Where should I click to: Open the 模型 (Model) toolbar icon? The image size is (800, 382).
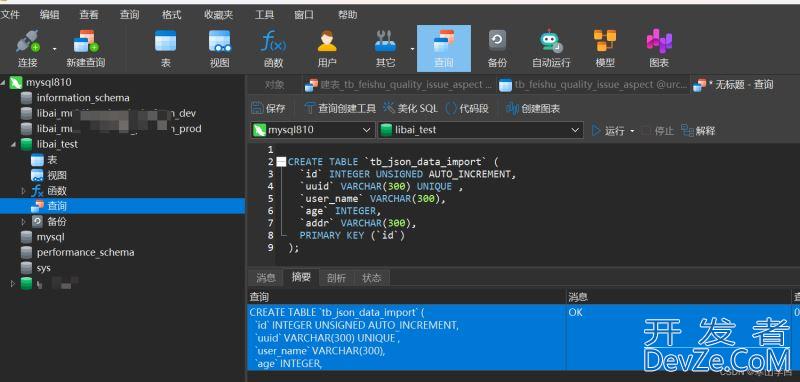(605, 49)
